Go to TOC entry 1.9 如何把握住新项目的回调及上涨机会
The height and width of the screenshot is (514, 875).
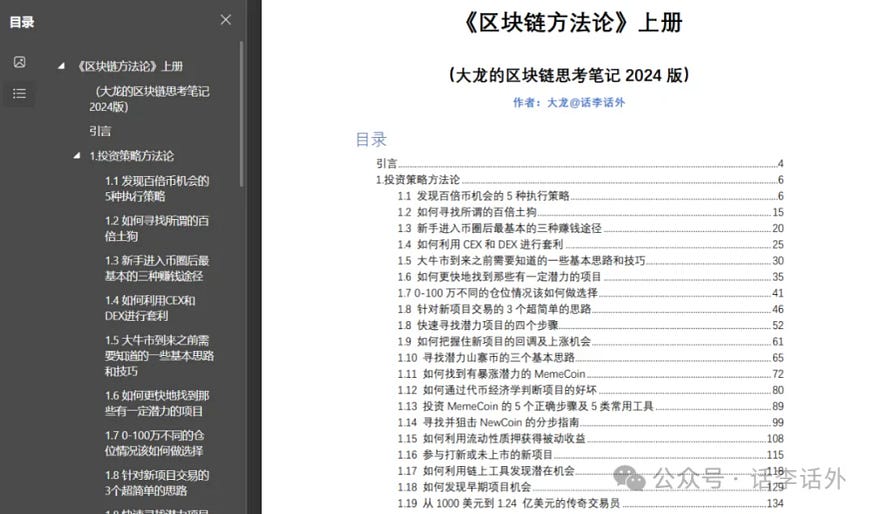coord(590,342)
